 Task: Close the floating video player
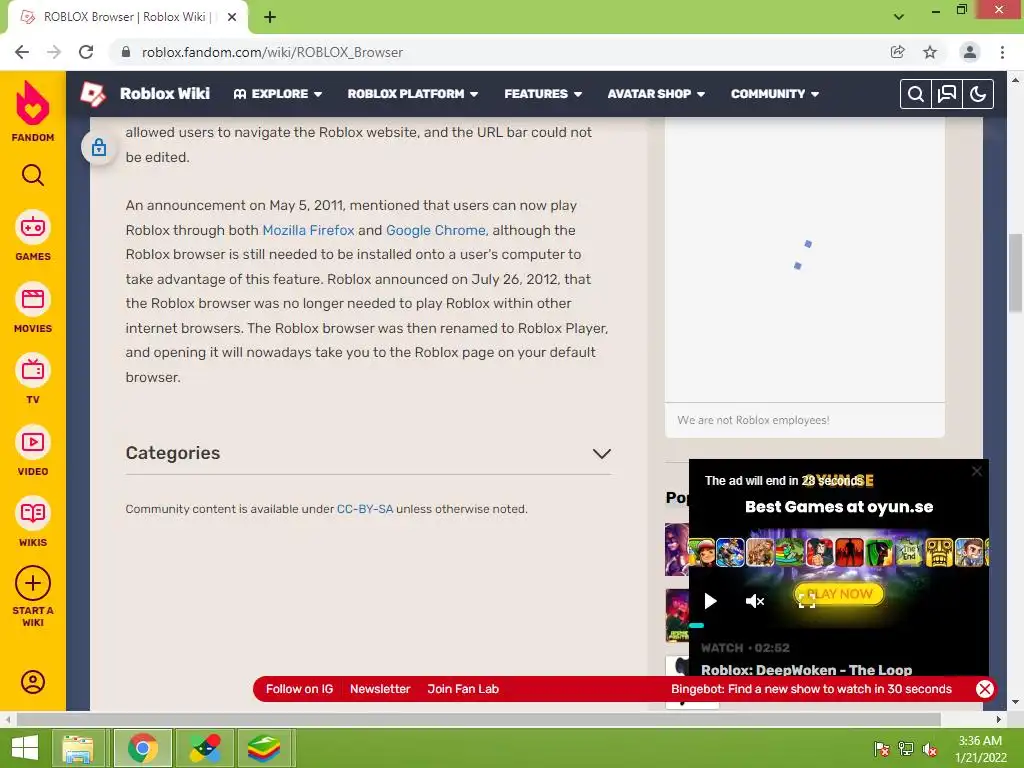click(976, 471)
